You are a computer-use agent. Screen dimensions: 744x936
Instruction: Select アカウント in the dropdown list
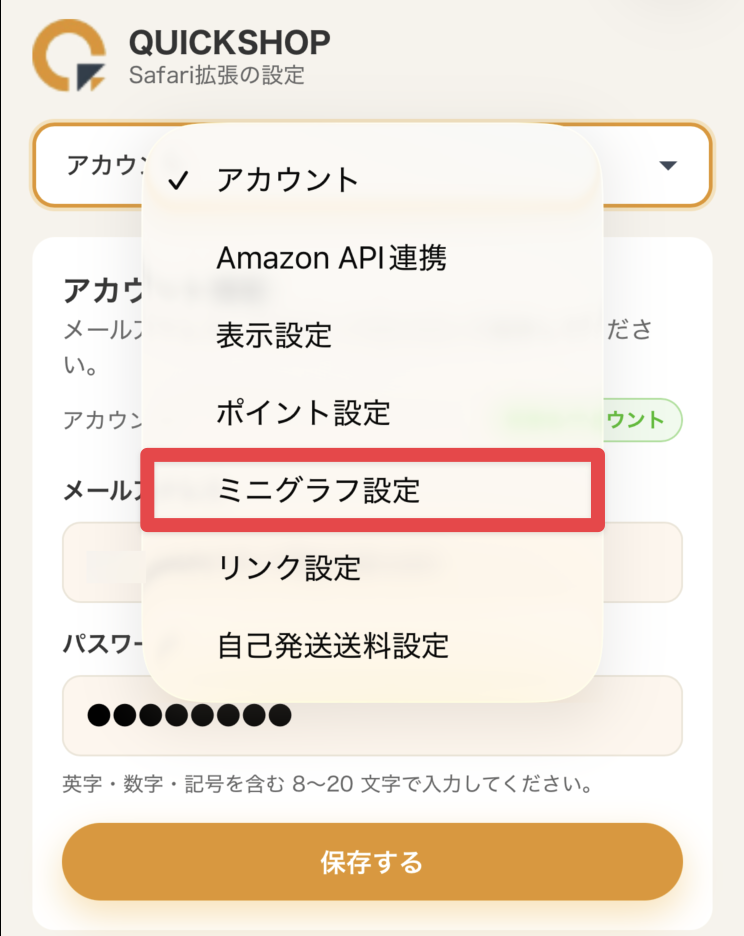pyautogui.click(x=288, y=181)
